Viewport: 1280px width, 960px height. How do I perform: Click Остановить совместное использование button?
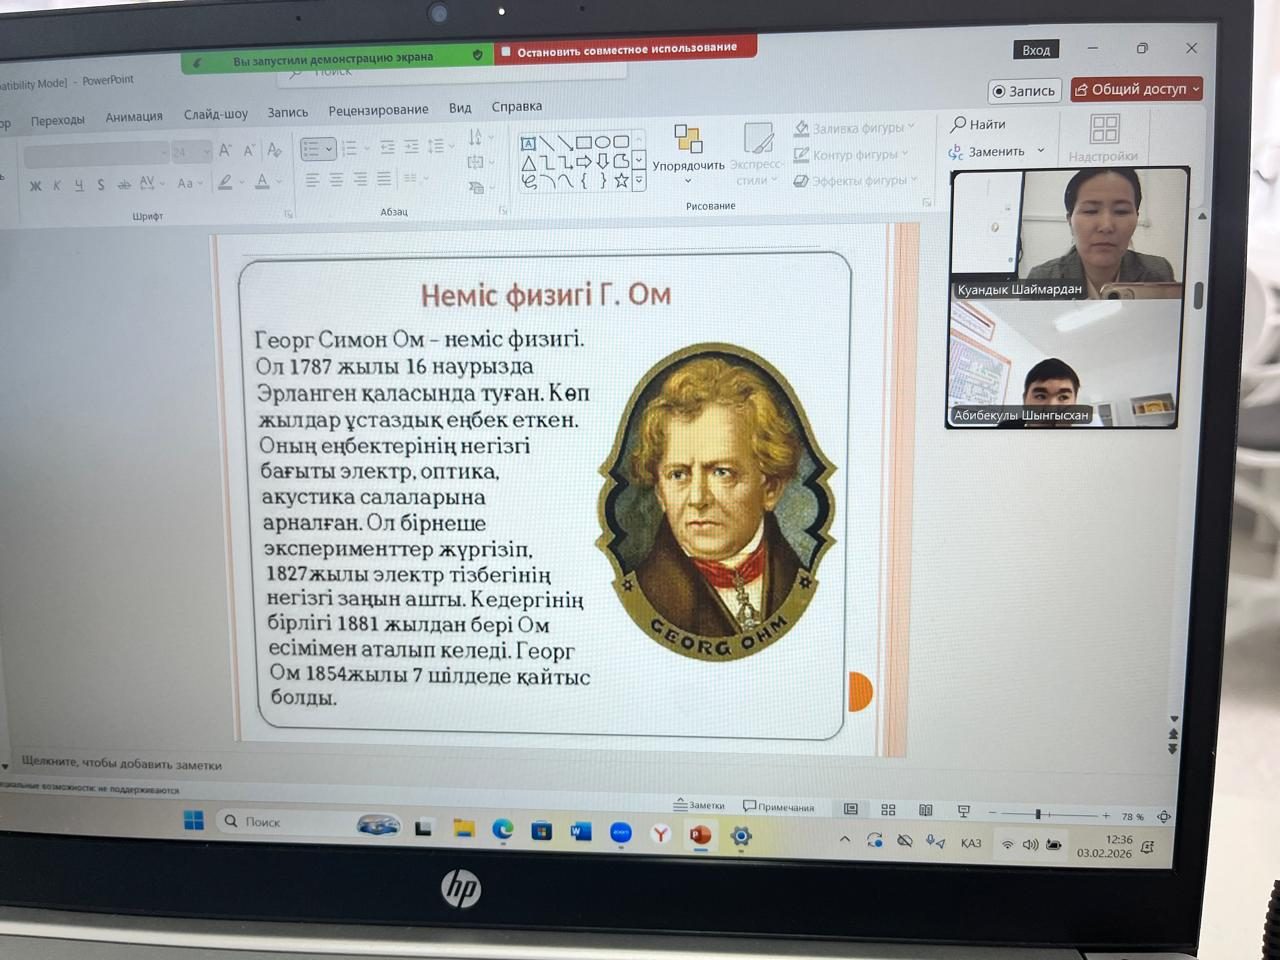coord(625,49)
